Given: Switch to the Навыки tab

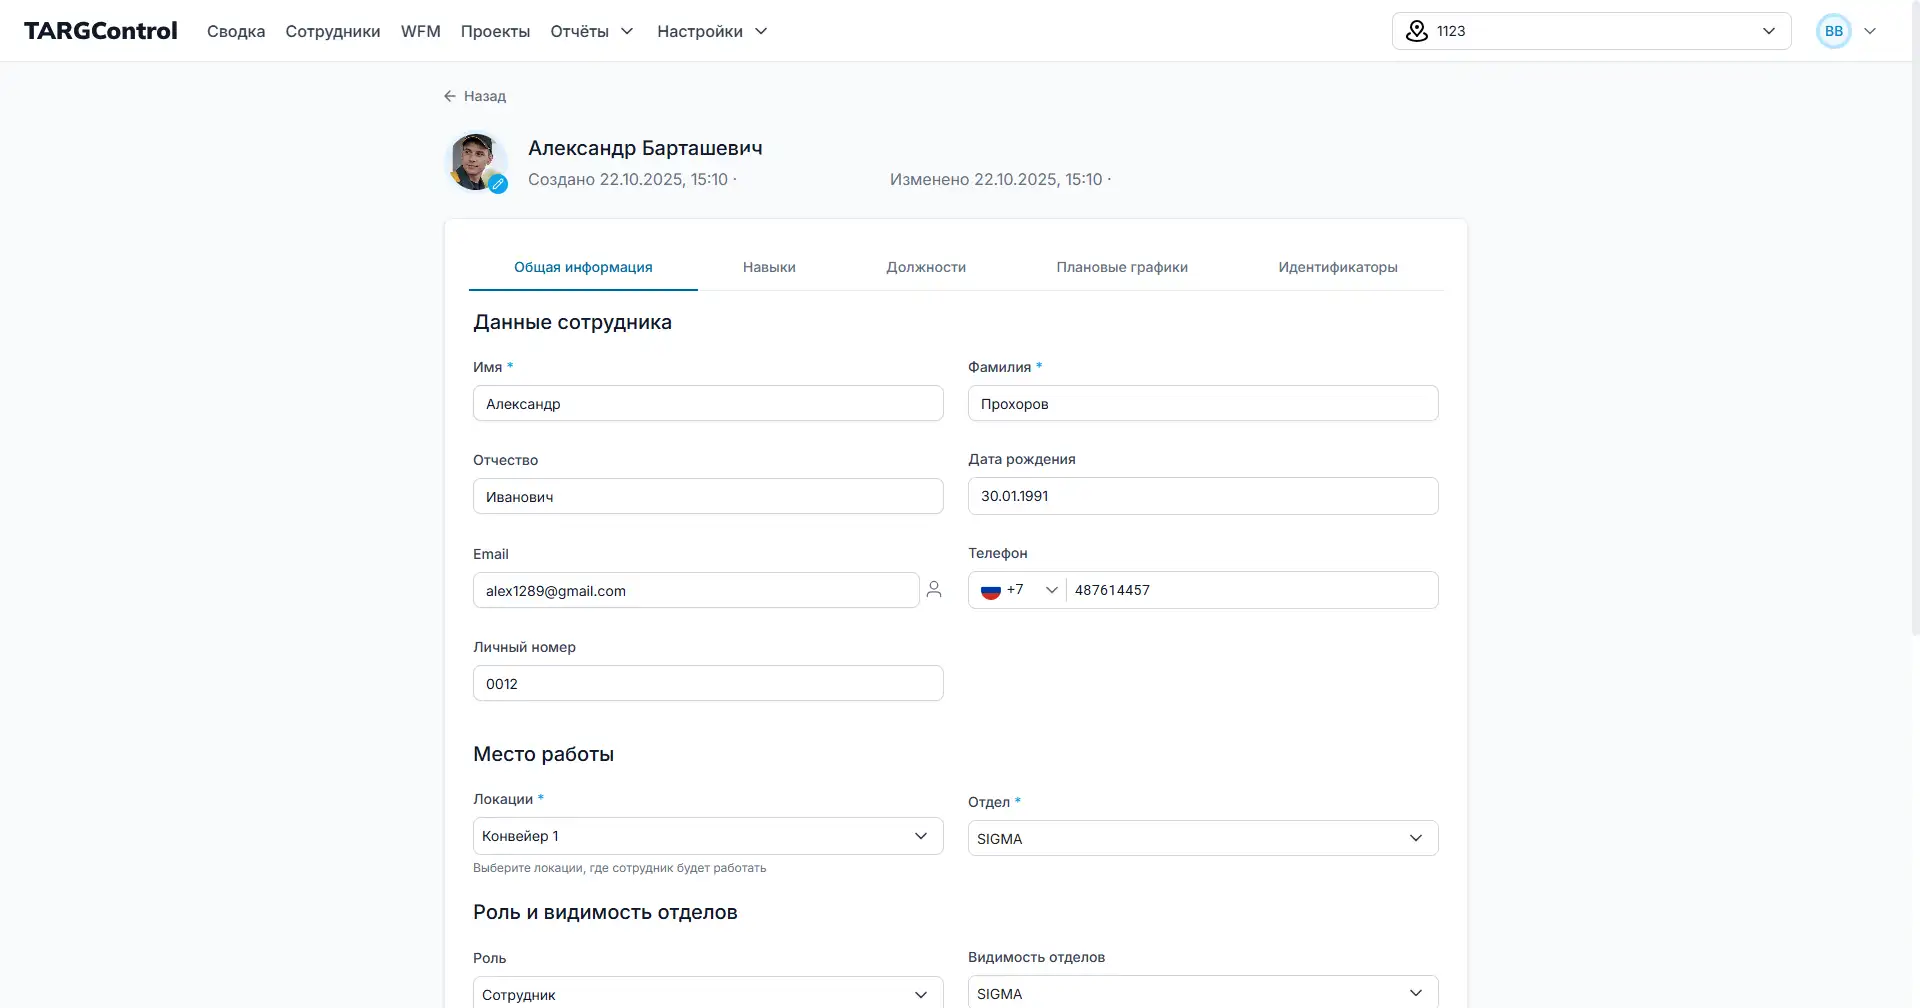Looking at the screenshot, I should [x=769, y=267].
